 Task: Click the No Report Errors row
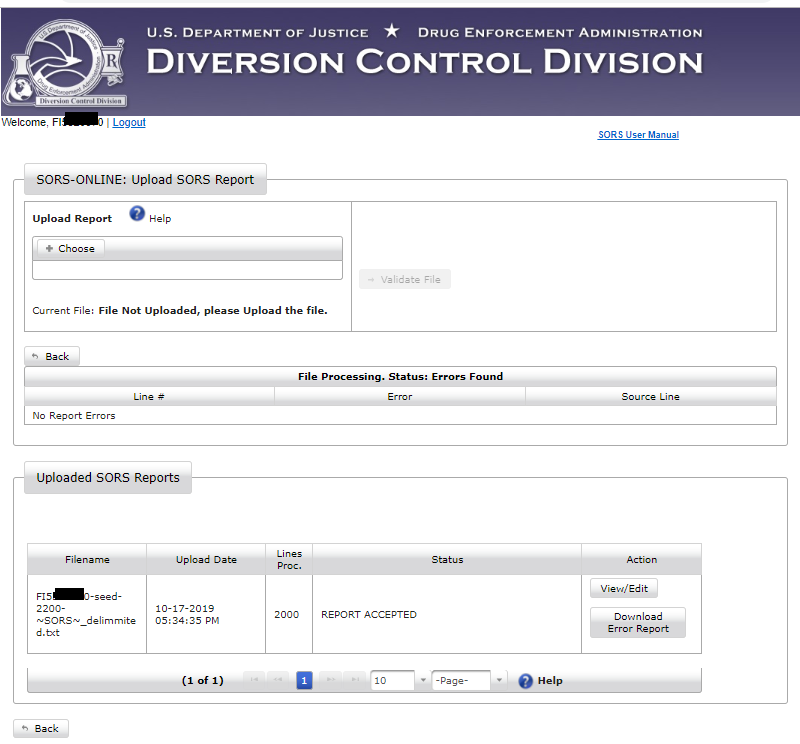(x=401, y=415)
